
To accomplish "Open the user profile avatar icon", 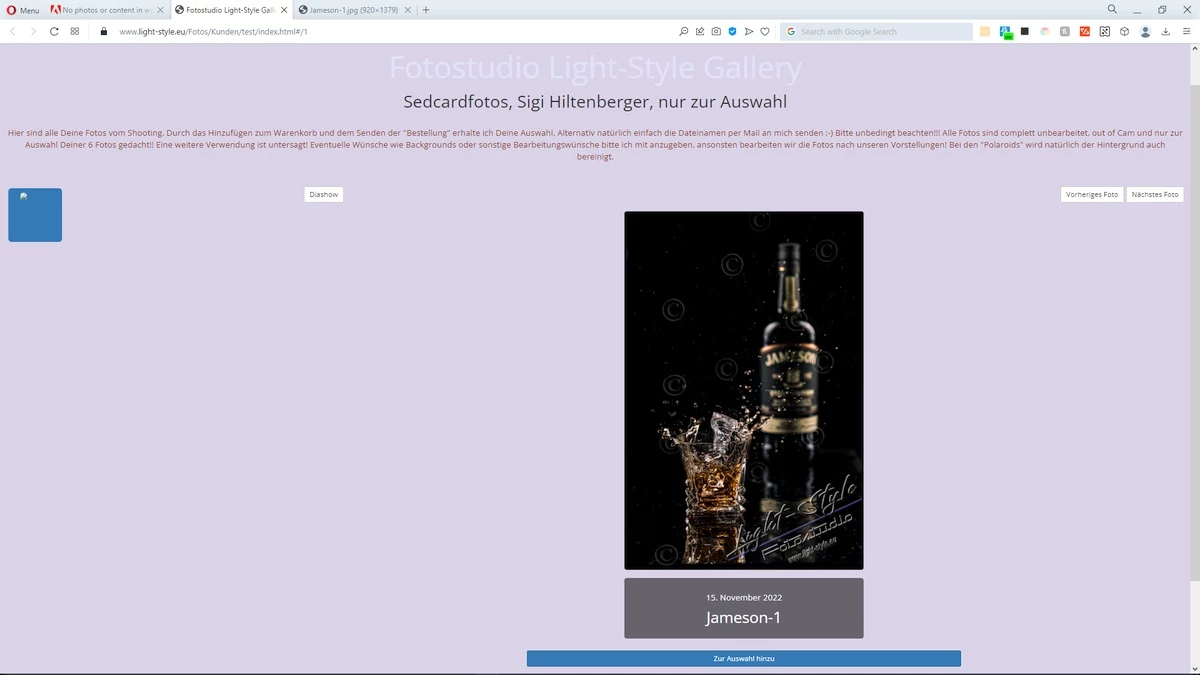I will [1146, 31].
